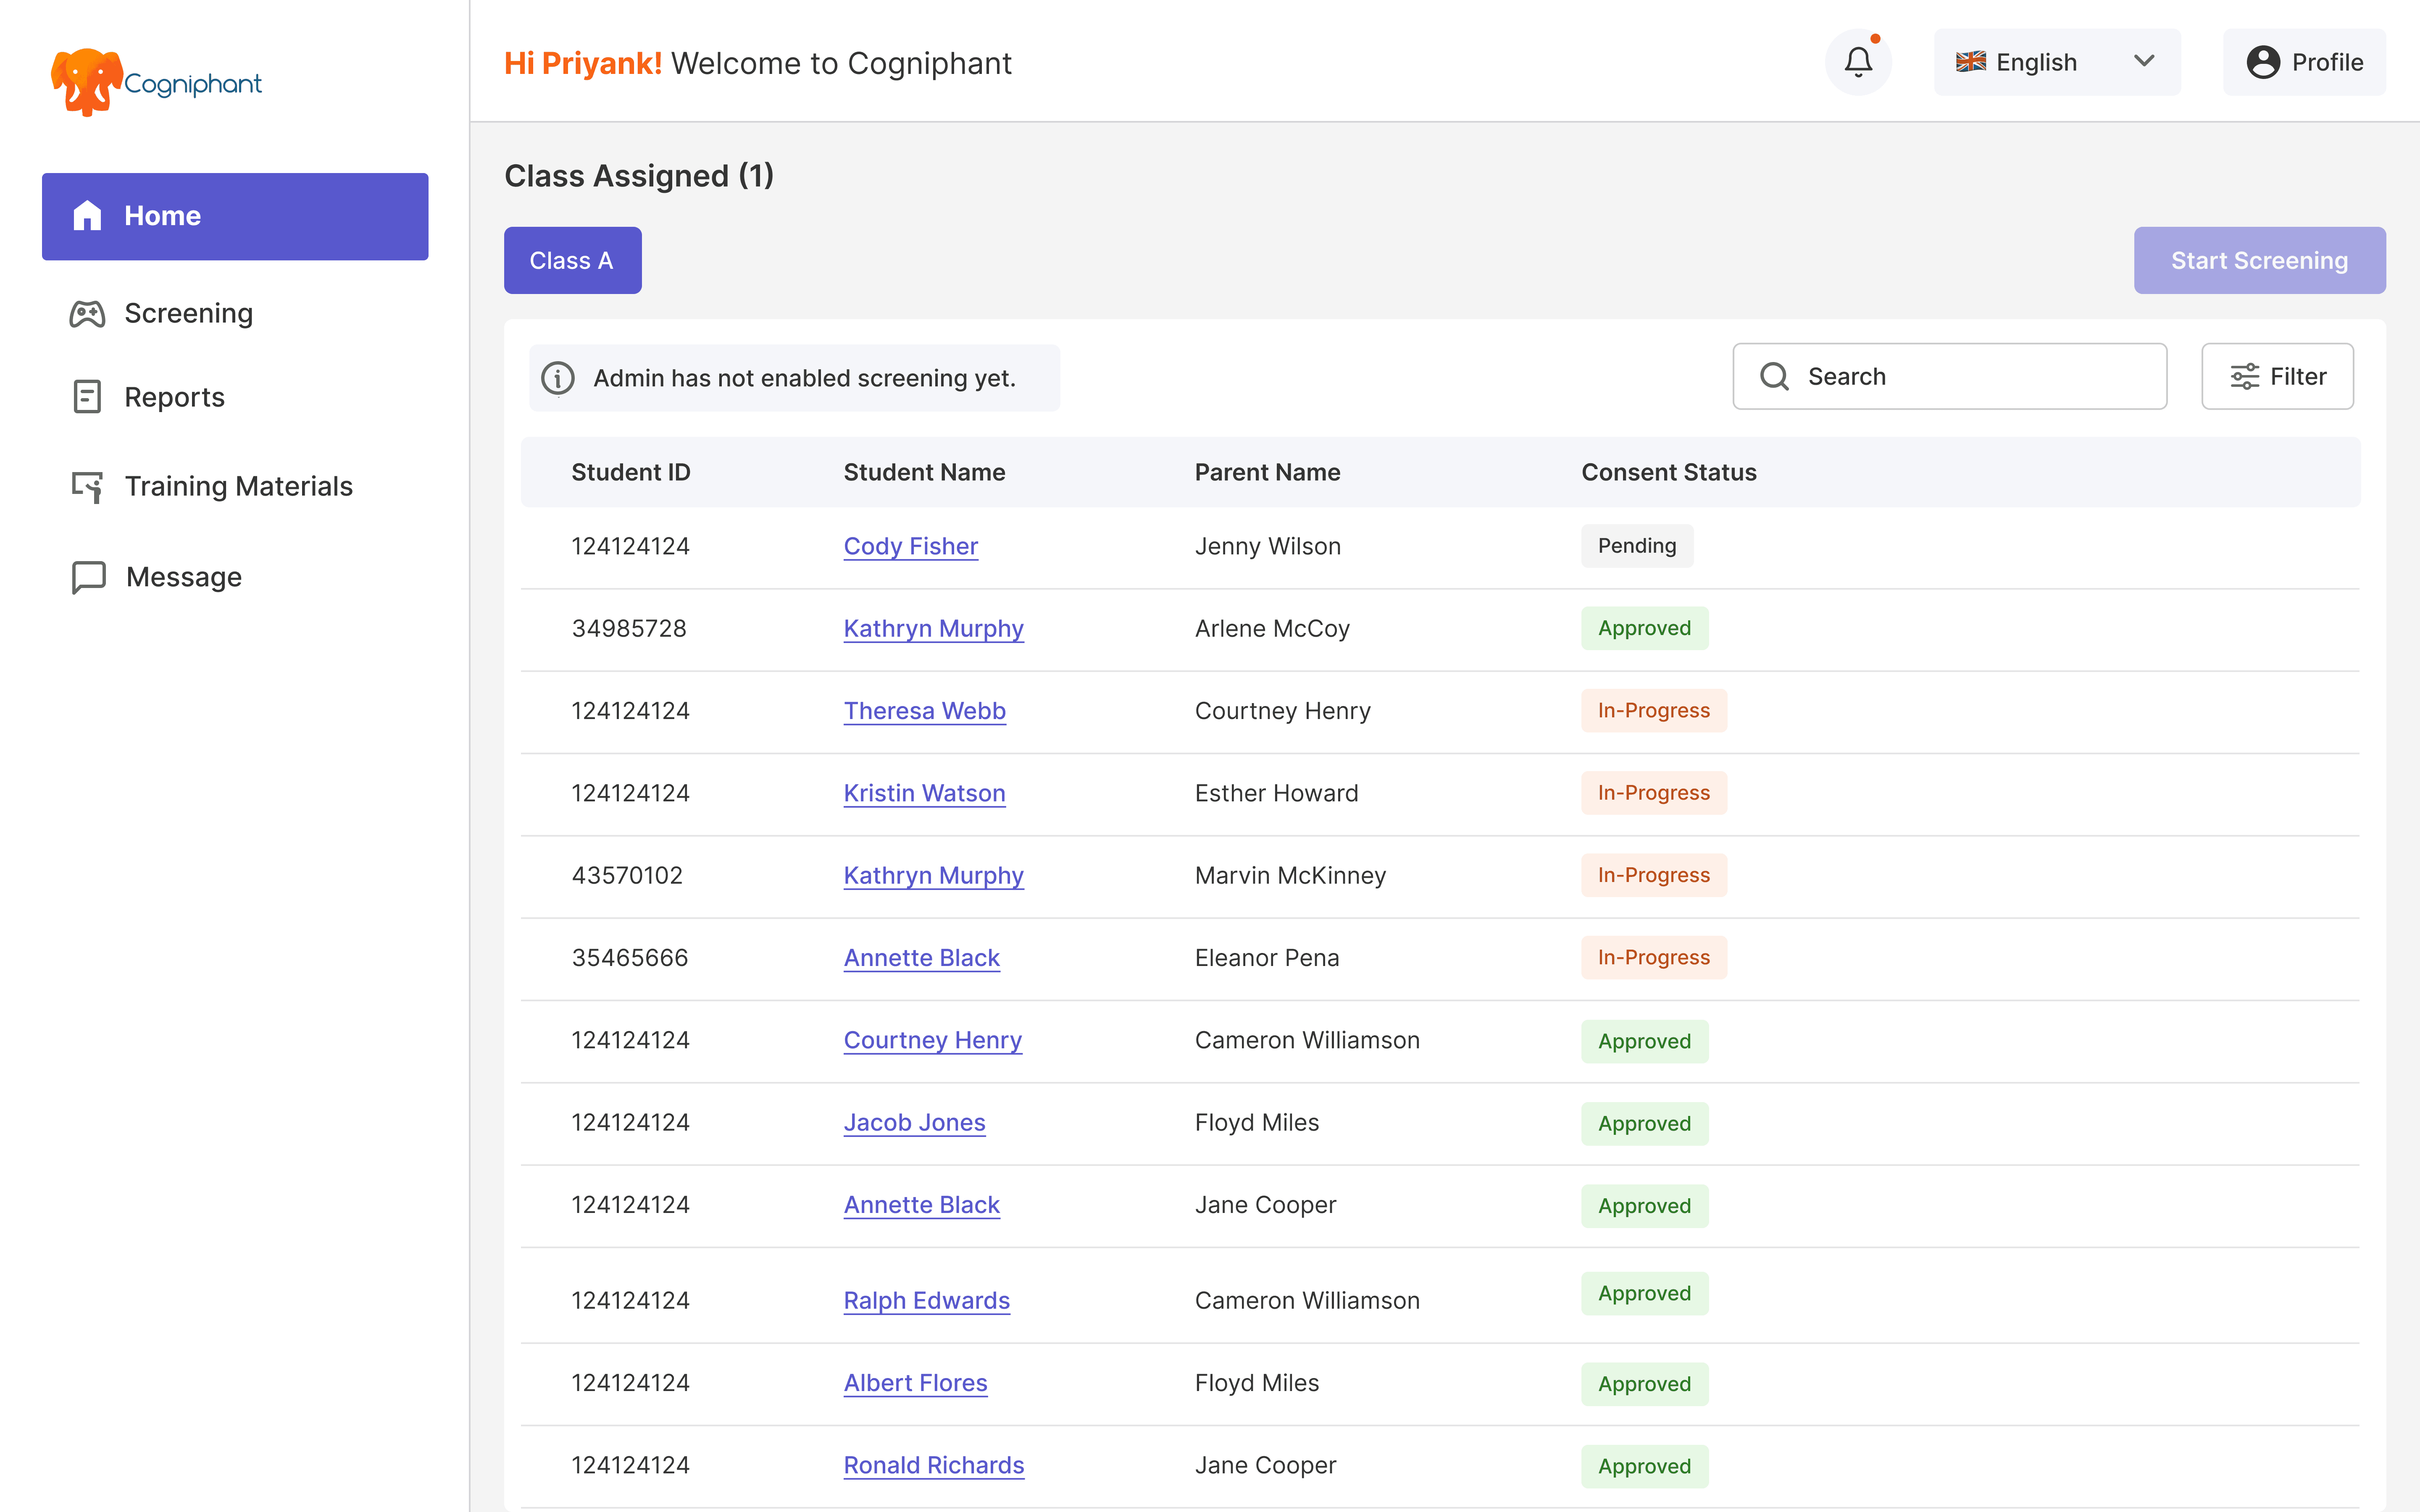Click the notification bell icon
This screenshot has height=1512, width=2420.
pos(1858,62)
